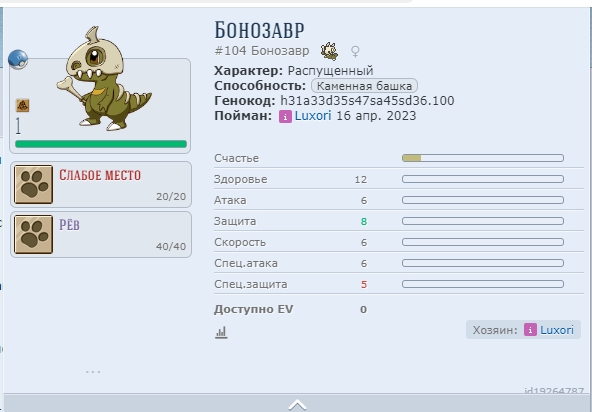
Task: Open the Каменная башка ability tag
Action: tap(364, 86)
